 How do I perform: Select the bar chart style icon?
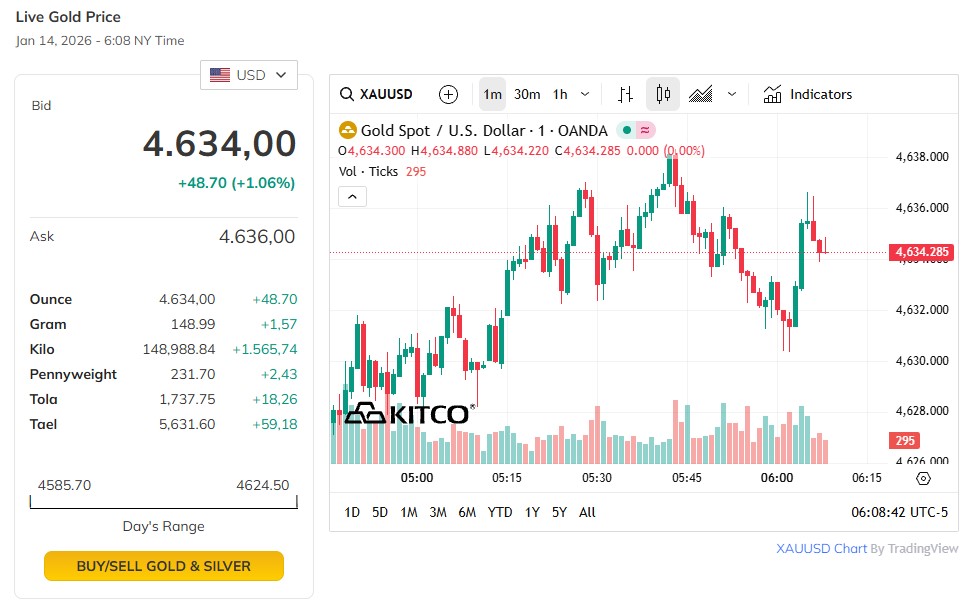pyautogui.click(x=625, y=94)
